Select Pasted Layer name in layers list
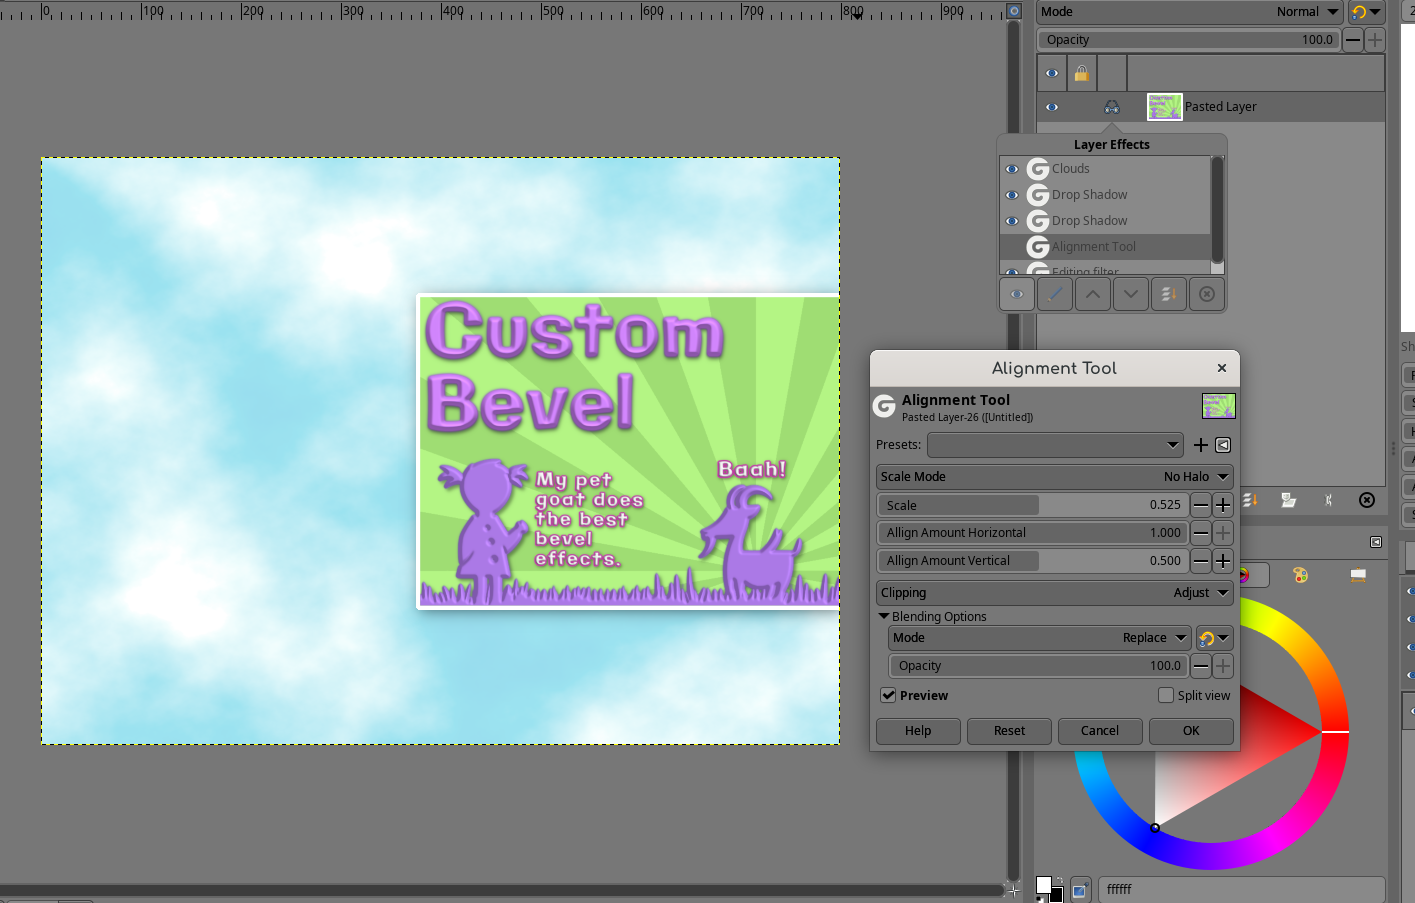The image size is (1415, 903). tap(1221, 107)
